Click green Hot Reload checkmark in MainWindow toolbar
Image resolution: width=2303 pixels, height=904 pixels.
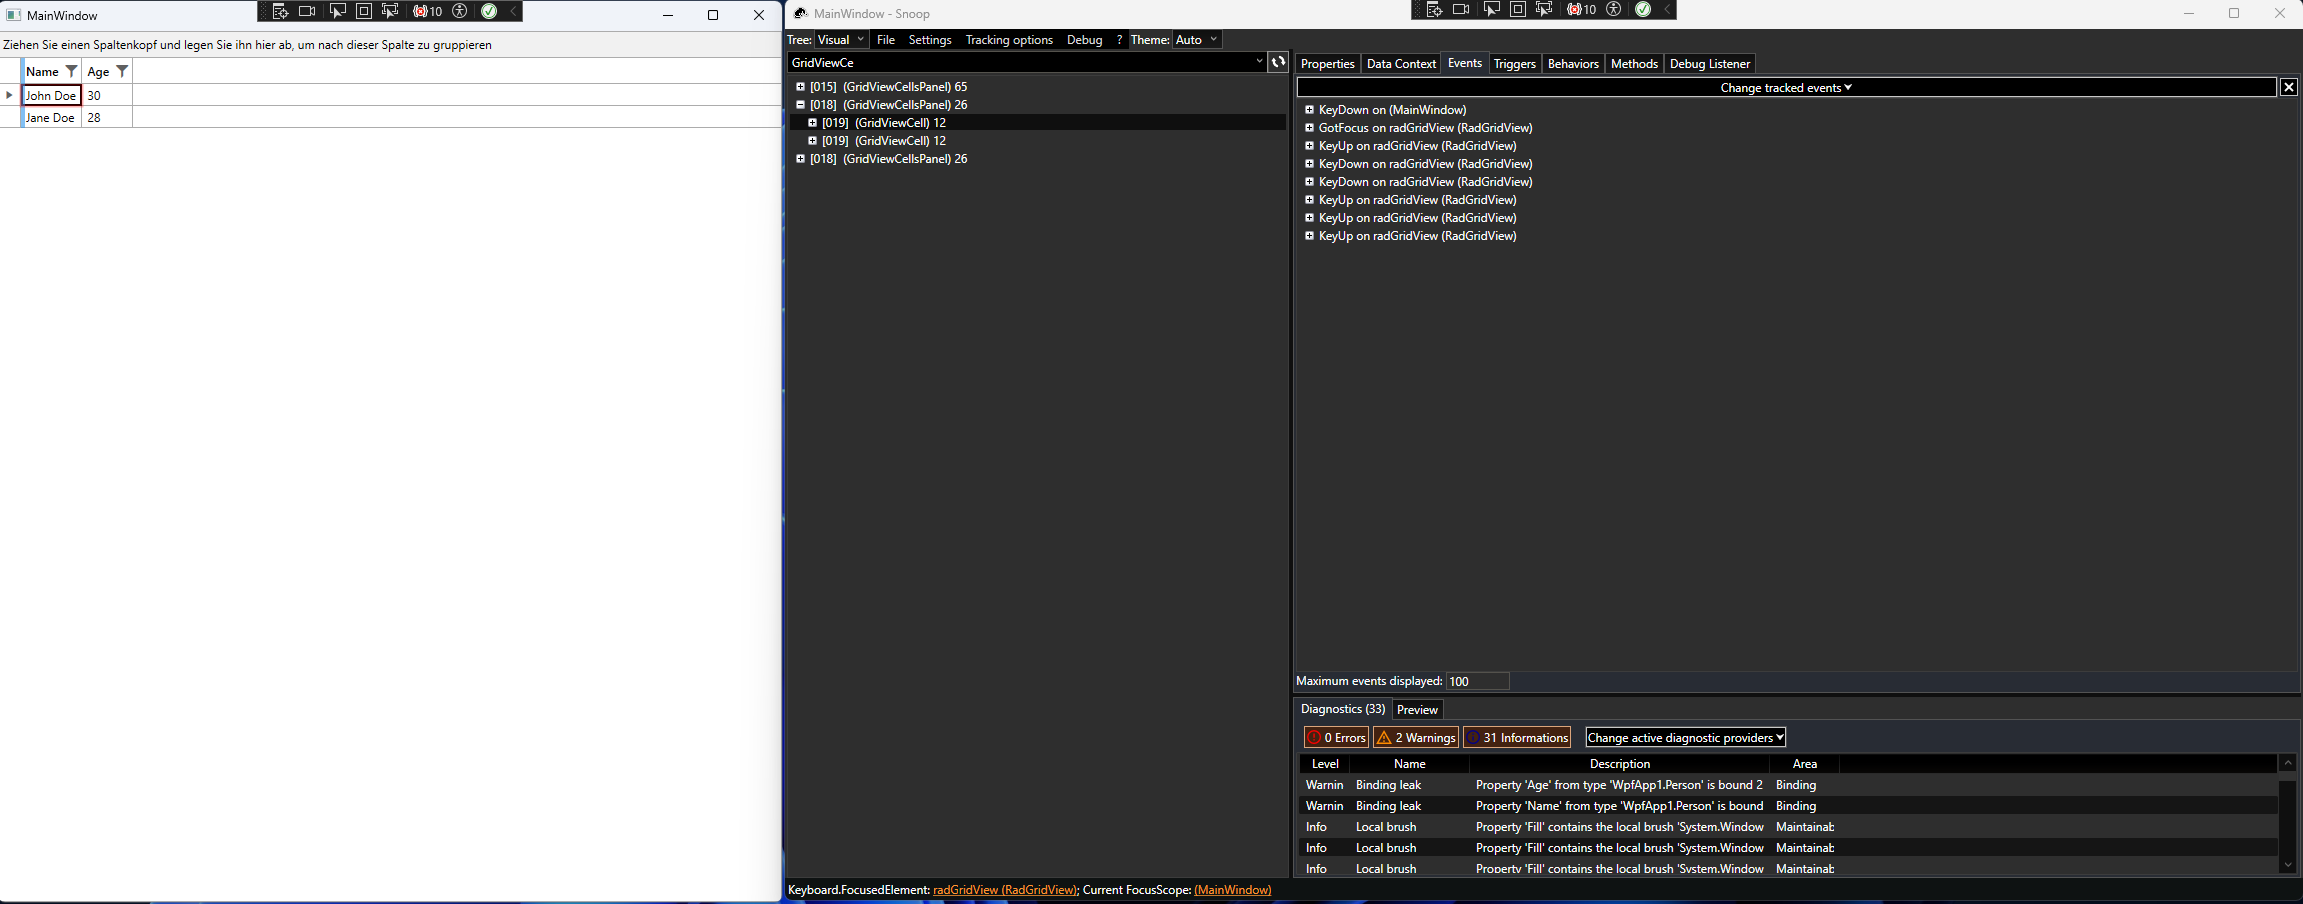click(x=489, y=11)
